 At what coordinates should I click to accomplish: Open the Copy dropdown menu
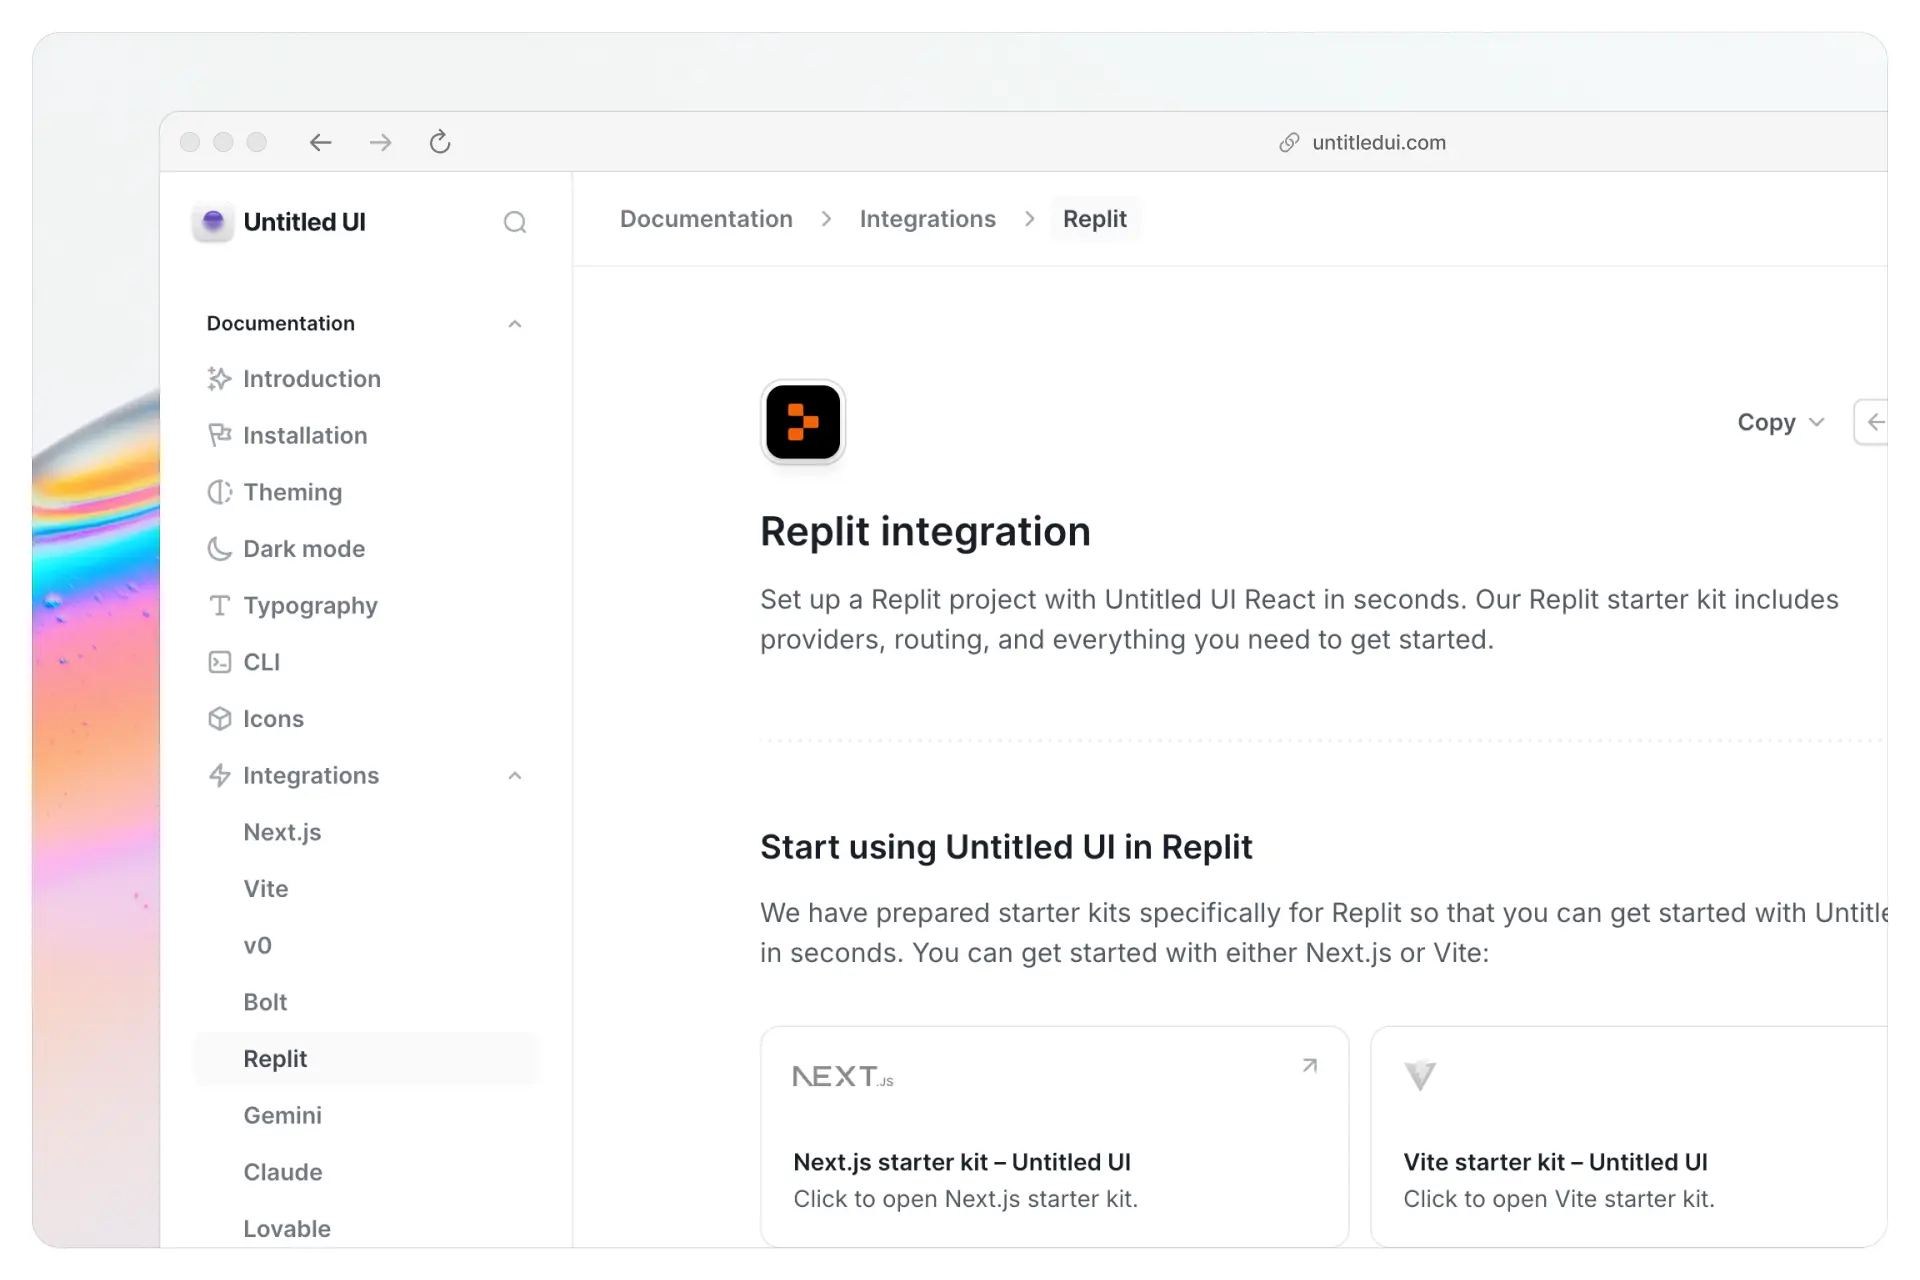[x=1781, y=422]
